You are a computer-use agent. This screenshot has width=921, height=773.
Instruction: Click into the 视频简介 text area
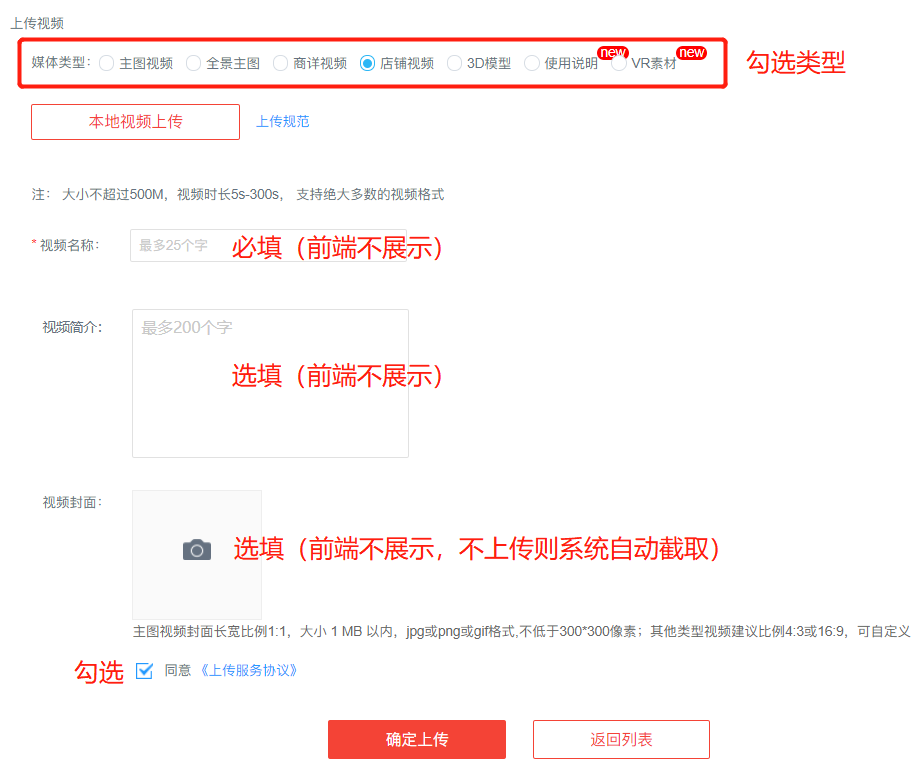click(x=270, y=383)
